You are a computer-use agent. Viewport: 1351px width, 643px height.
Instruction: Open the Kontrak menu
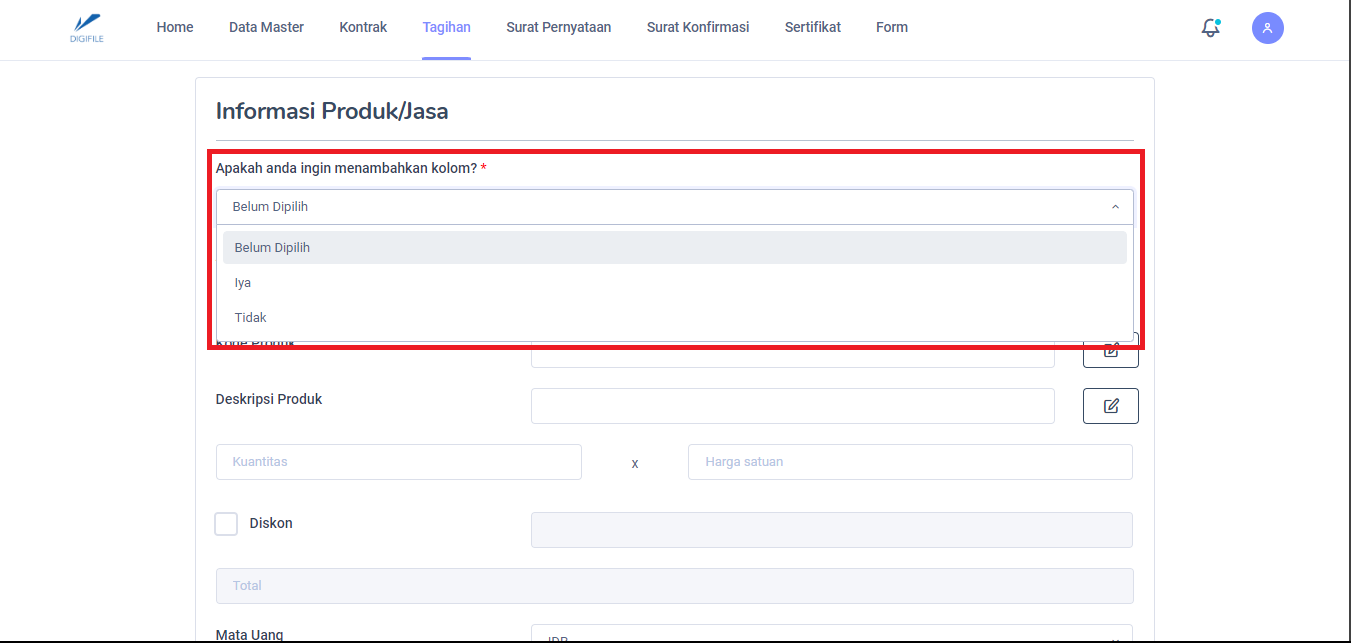coord(363,28)
